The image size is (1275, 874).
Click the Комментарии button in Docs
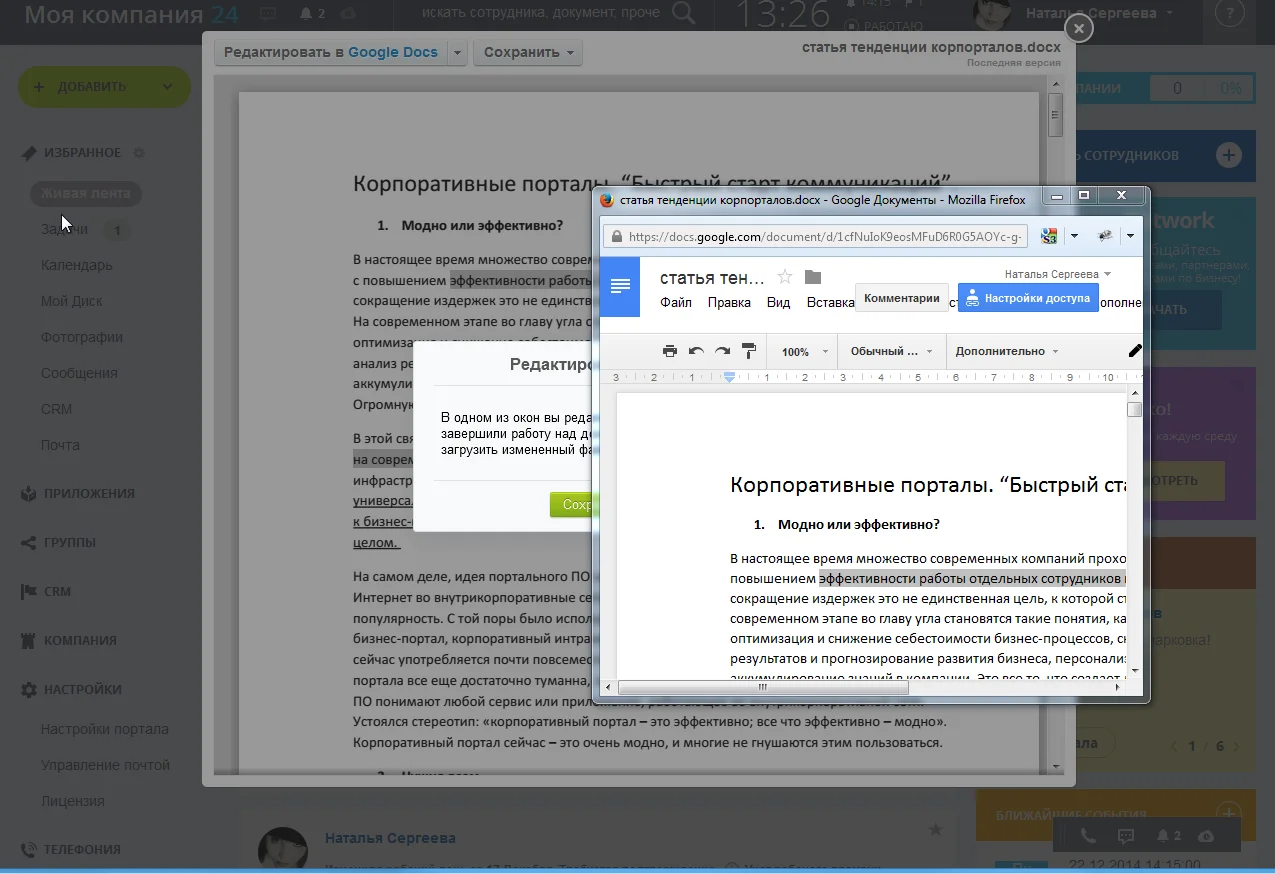[x=902, y=298]
